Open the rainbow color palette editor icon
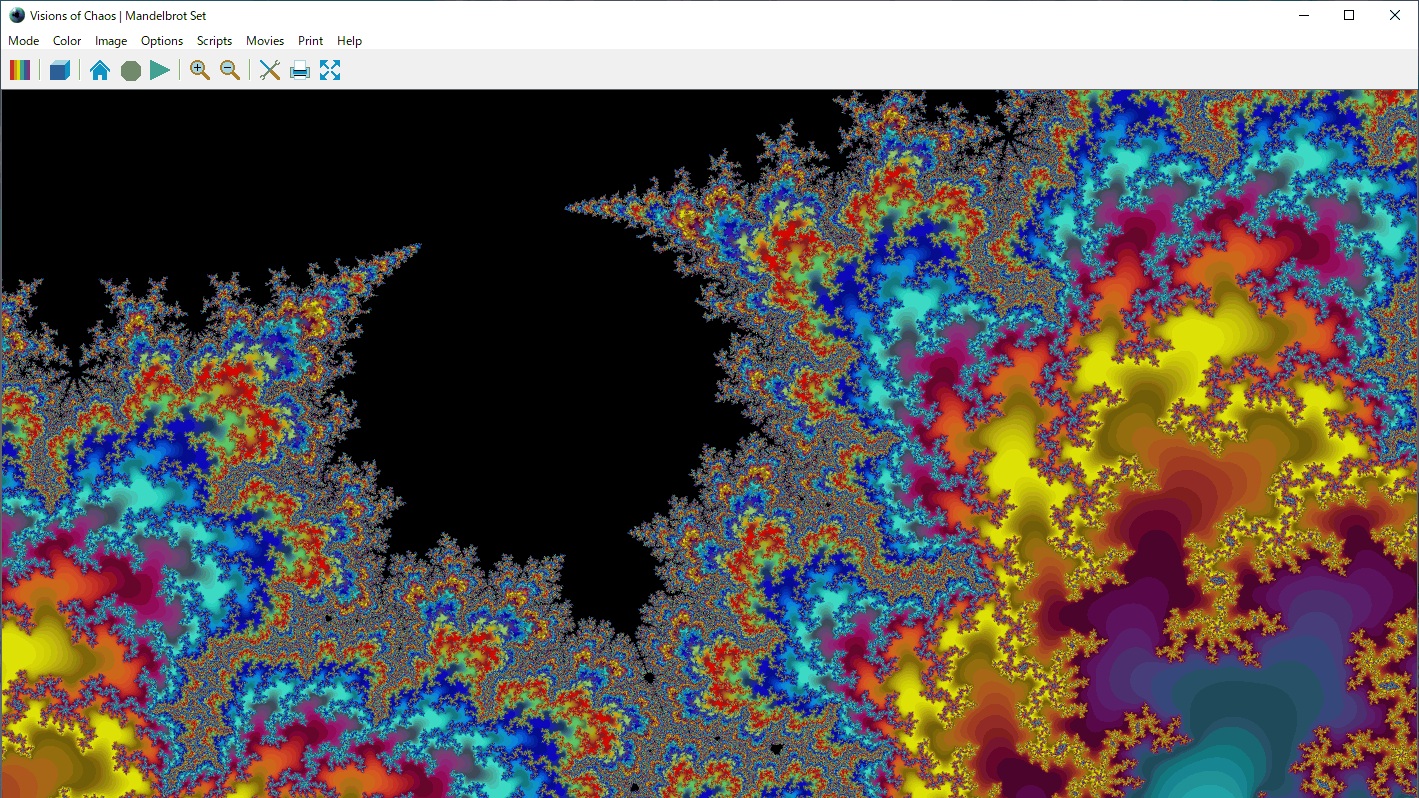The image size is (1419, 798). 20,70
